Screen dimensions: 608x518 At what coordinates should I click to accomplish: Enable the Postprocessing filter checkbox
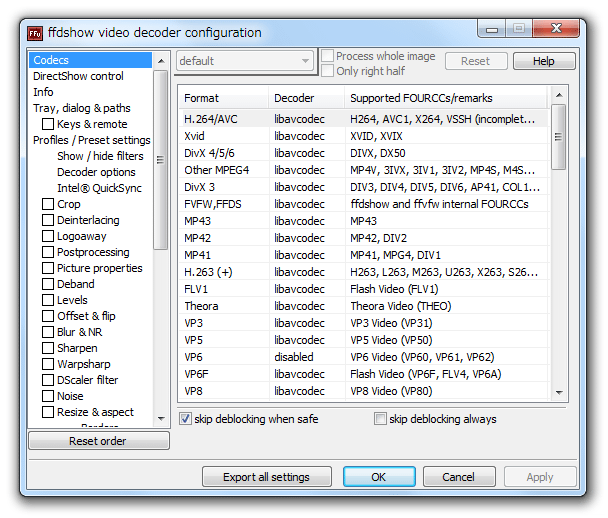pyautogui.click(x=48, y=252)
